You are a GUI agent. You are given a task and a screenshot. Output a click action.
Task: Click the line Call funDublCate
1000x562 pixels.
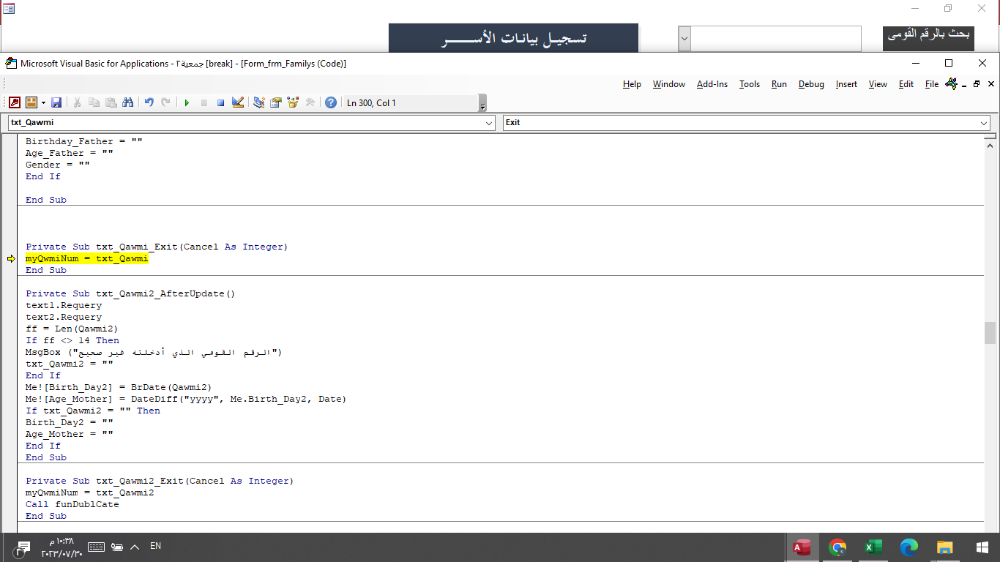click(72, 504)
